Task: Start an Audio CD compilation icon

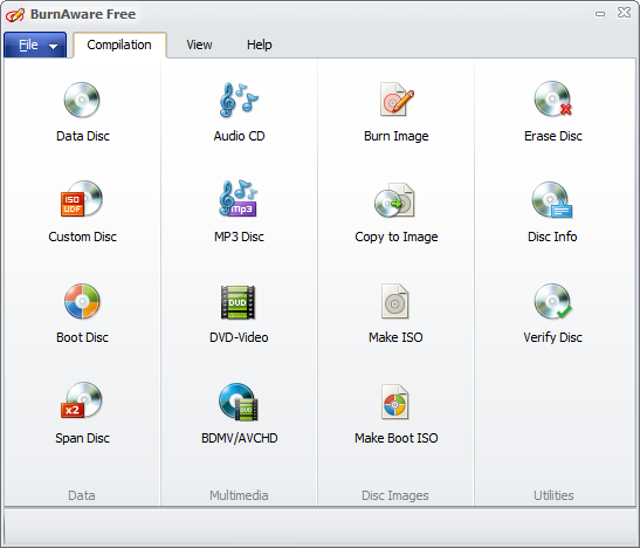Action: point(239,100)
